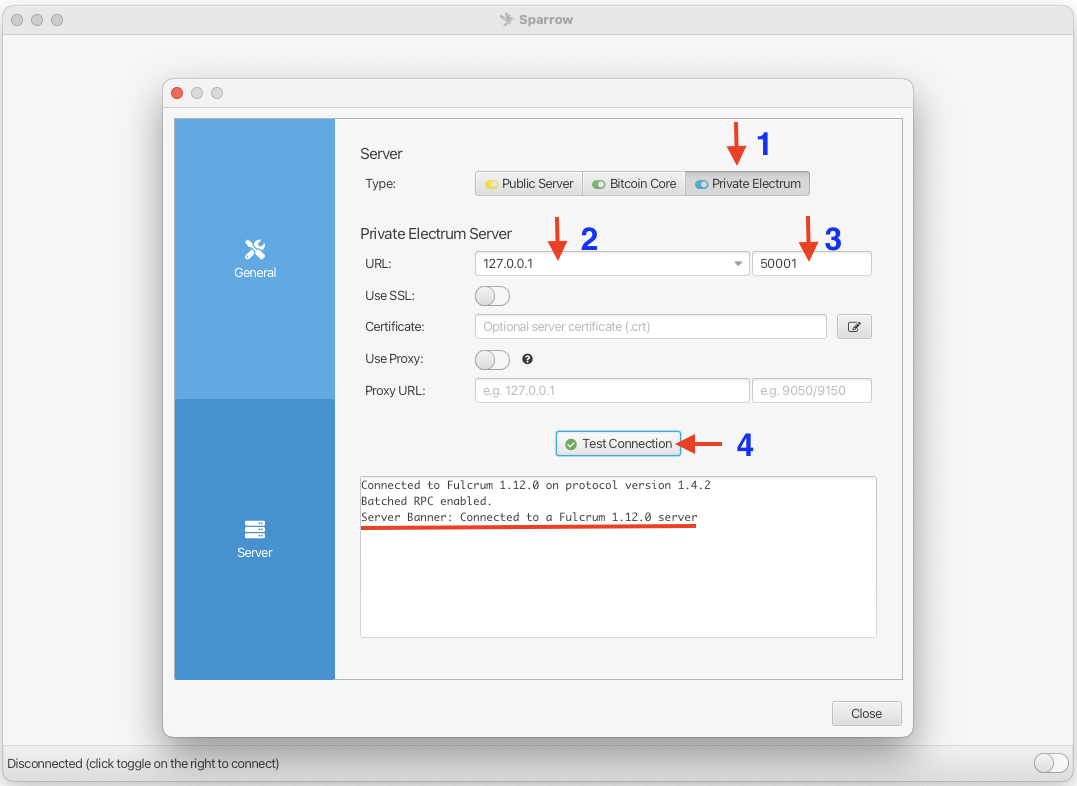Click the connection results text area
This screenshot has width=1077, height=786.
(618, 557)
